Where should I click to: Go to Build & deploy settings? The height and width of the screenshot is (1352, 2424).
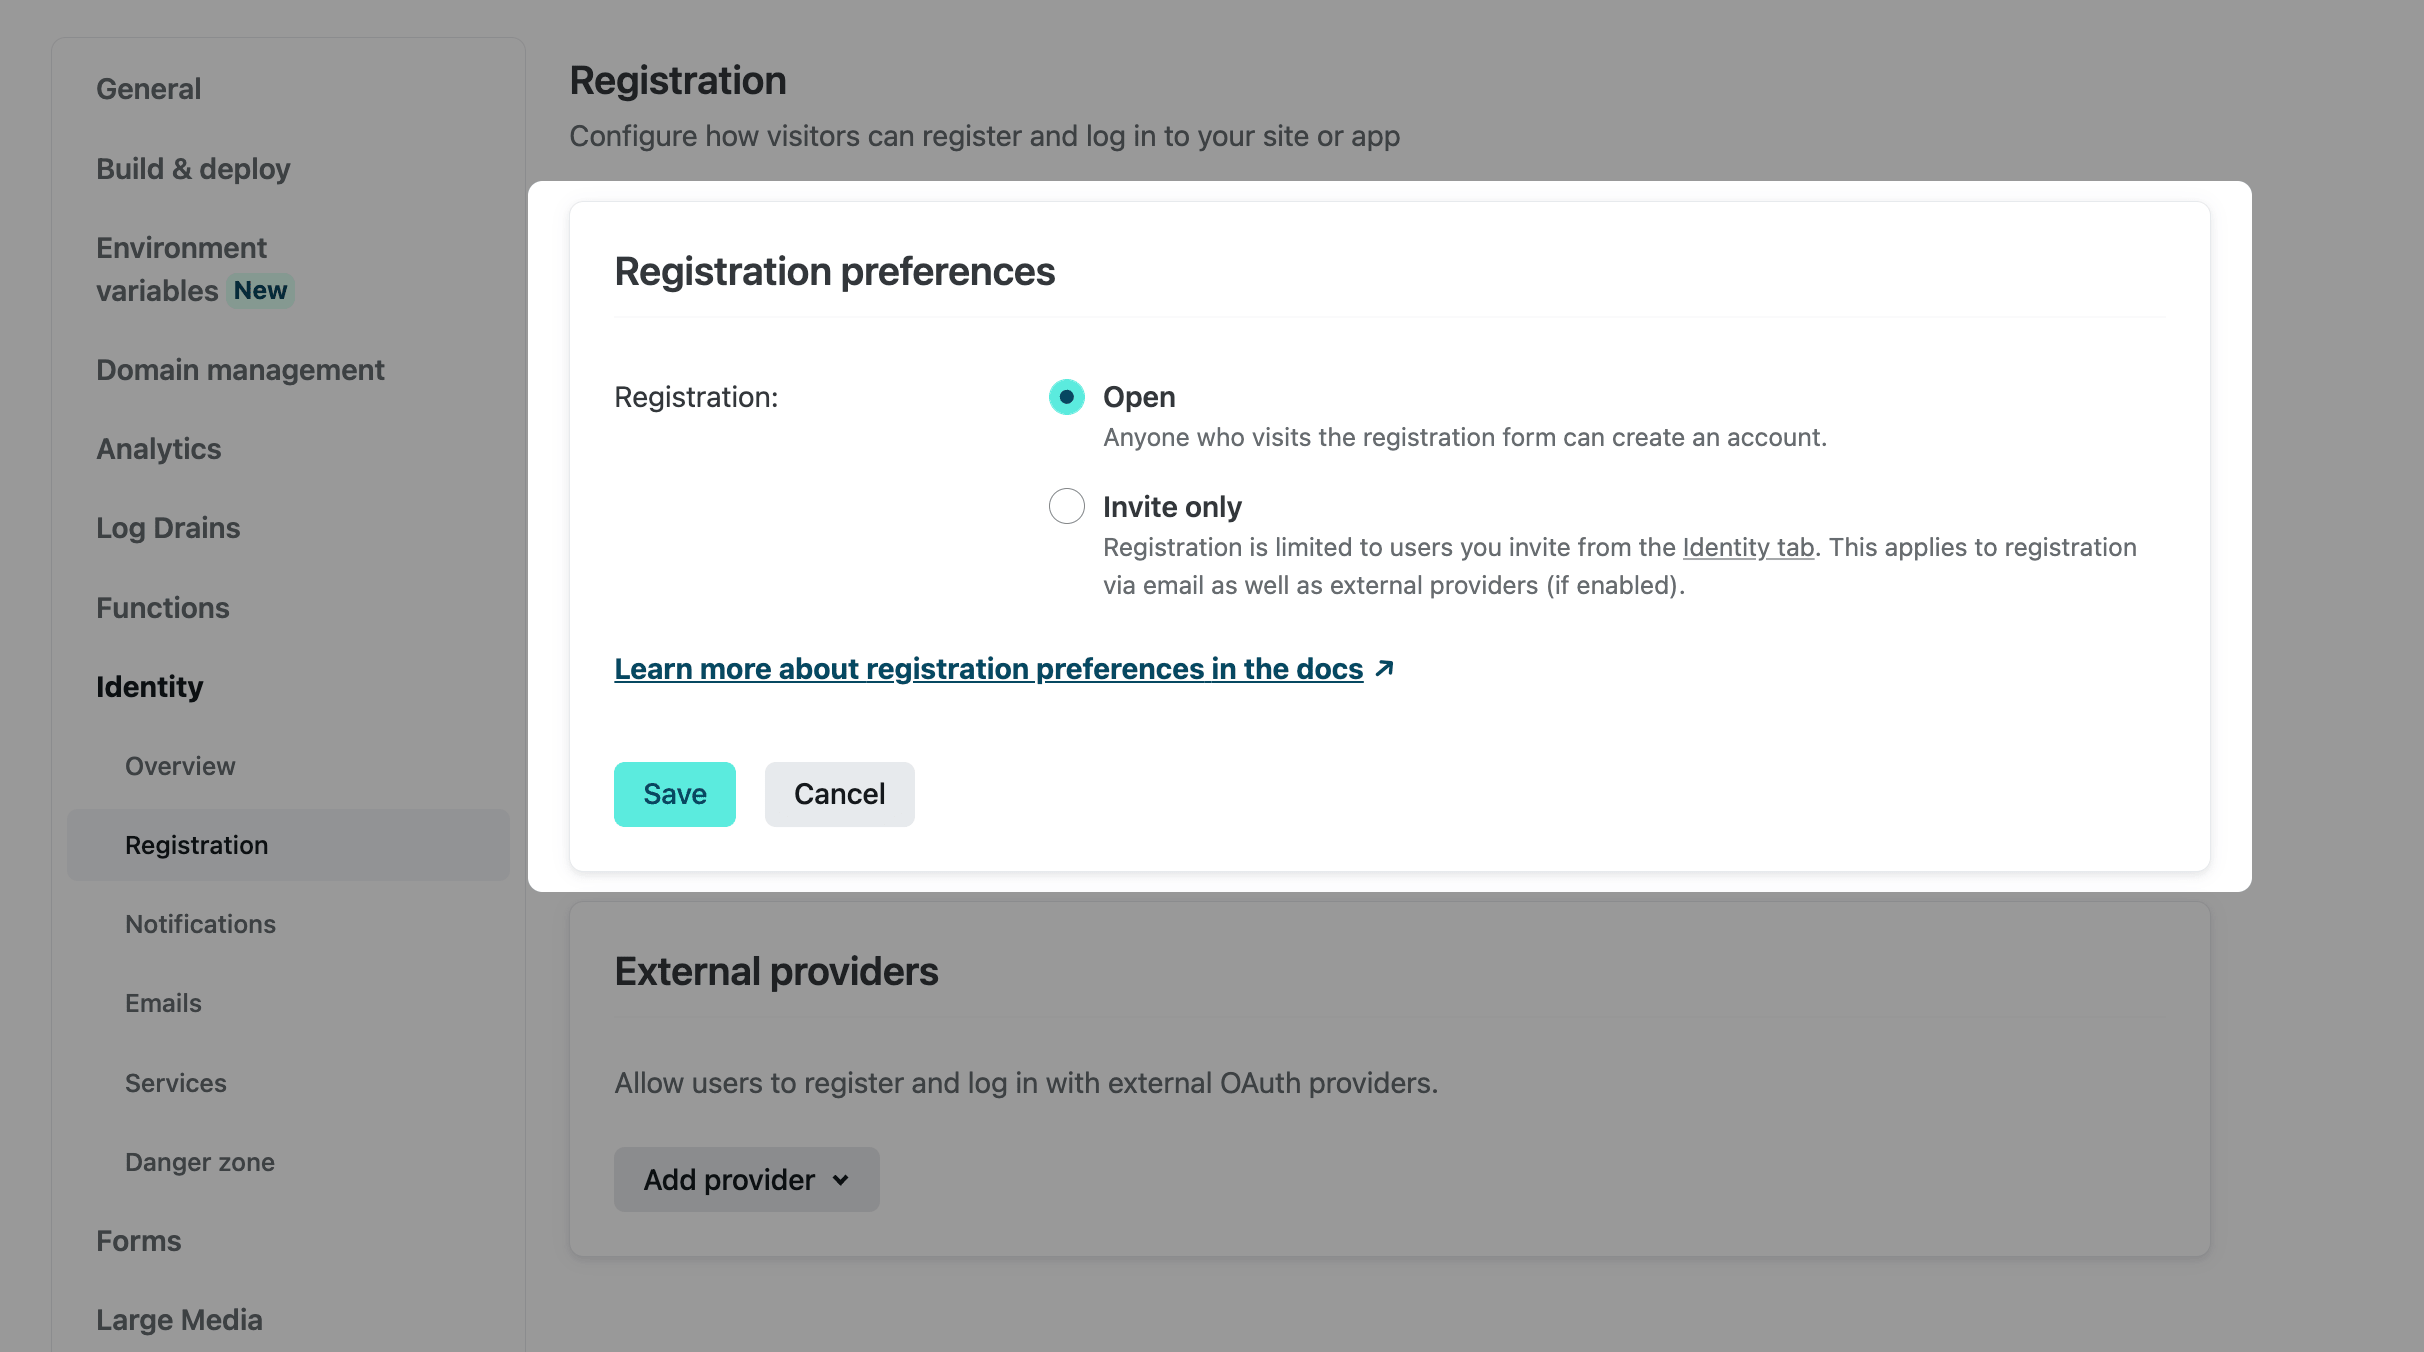click(193, 169)
